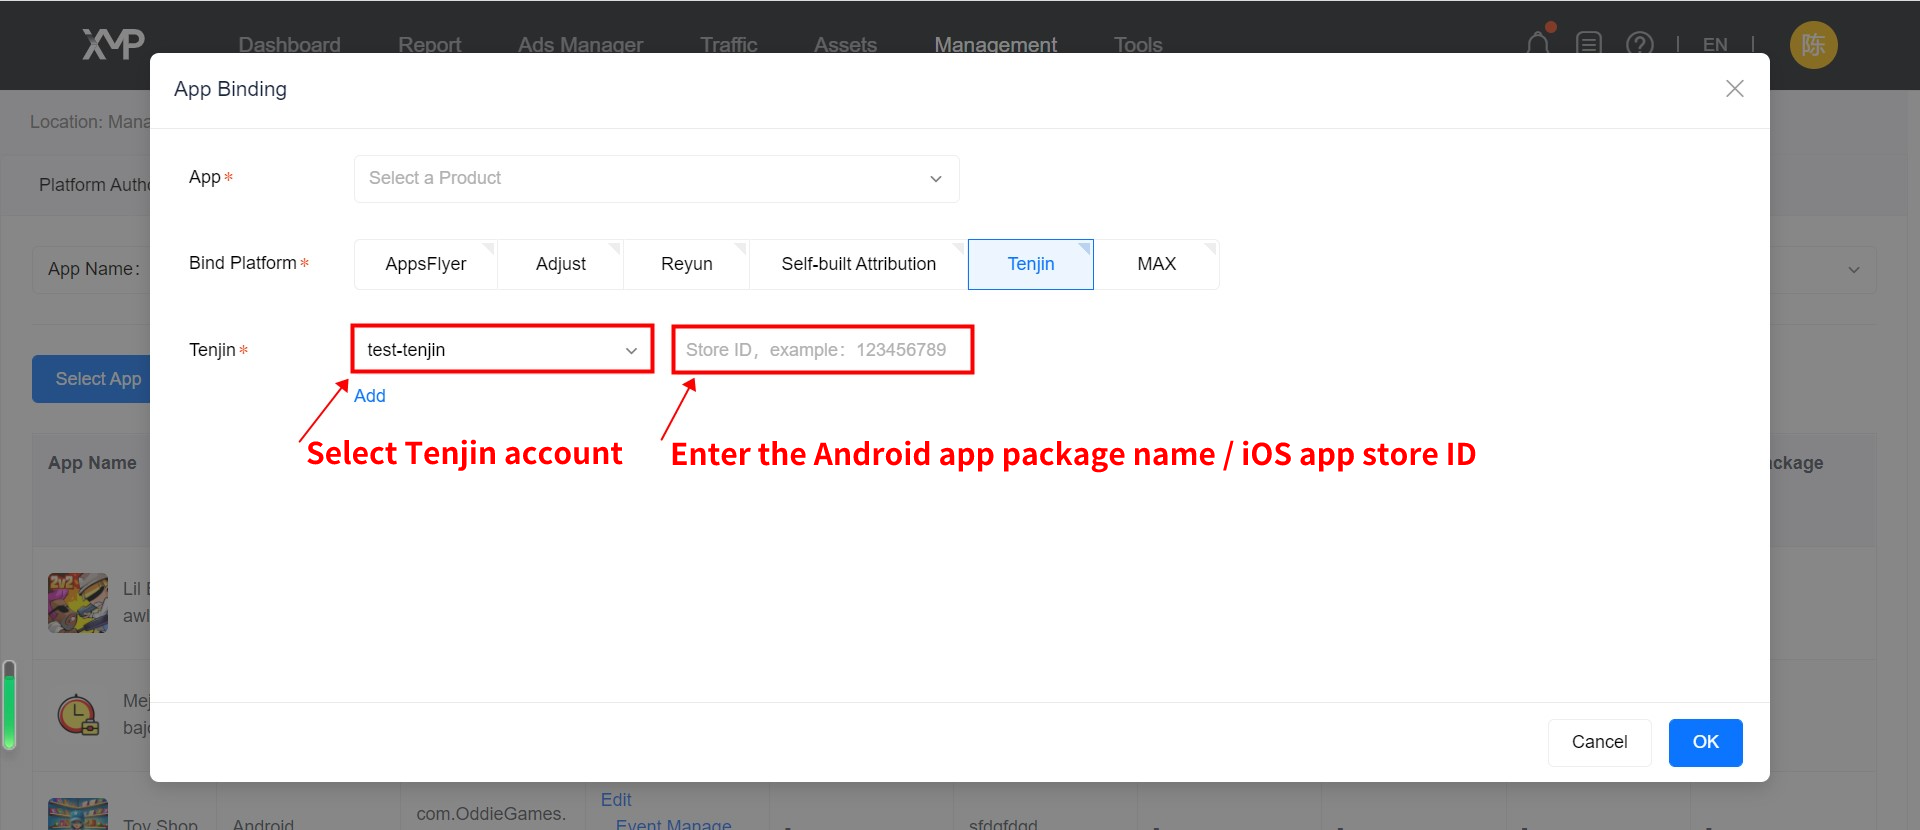
Task: Open the Tools menu
Action: tap(1138, 44)
